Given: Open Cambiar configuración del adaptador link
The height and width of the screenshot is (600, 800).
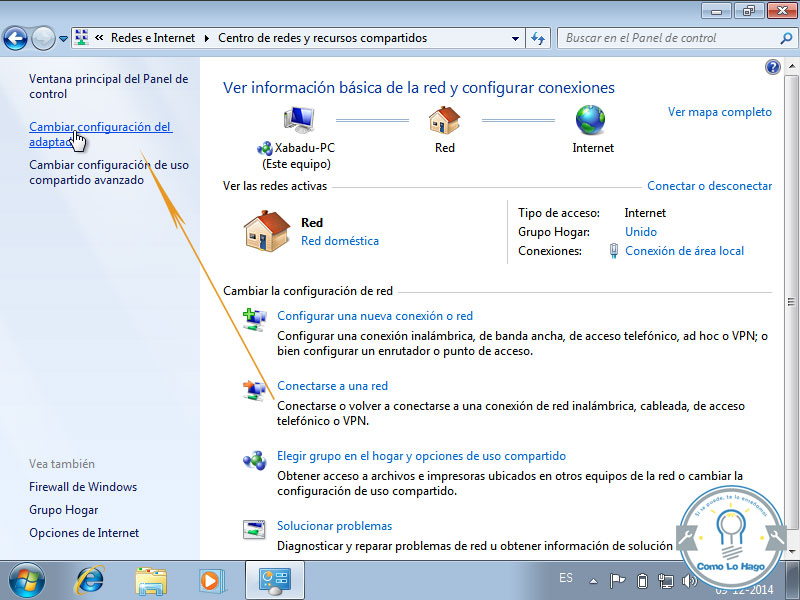Looking at the screenshot, I should [x=100, y=134].
